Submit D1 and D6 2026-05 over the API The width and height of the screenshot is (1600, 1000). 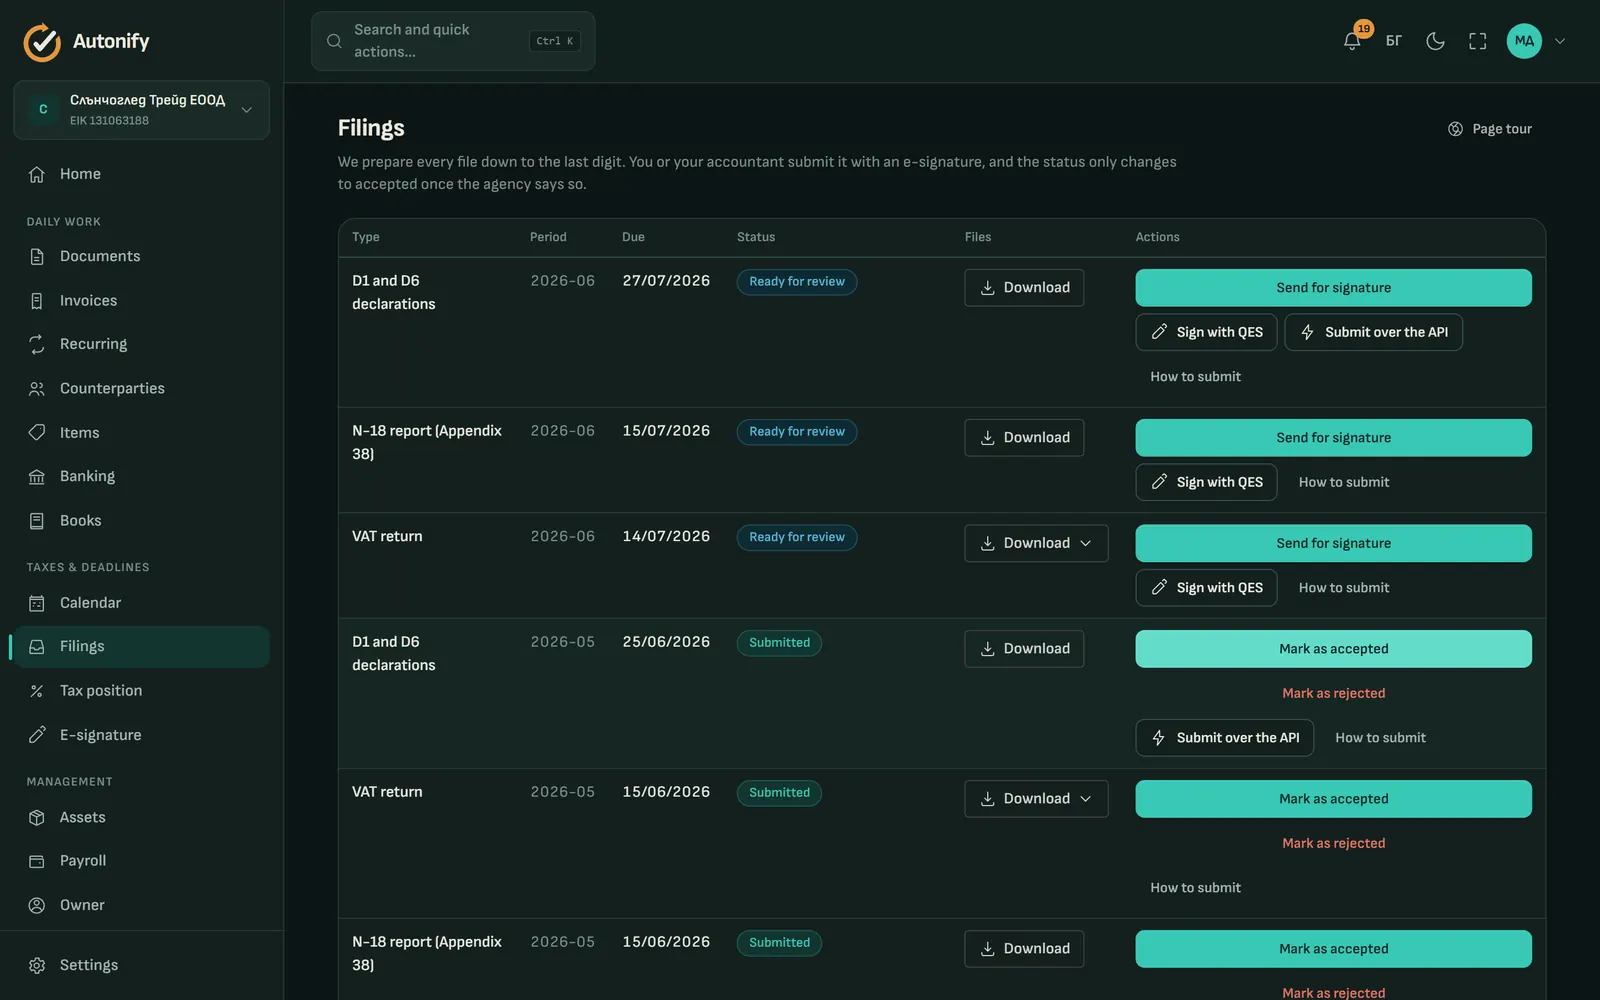[x=1224, y=738]
